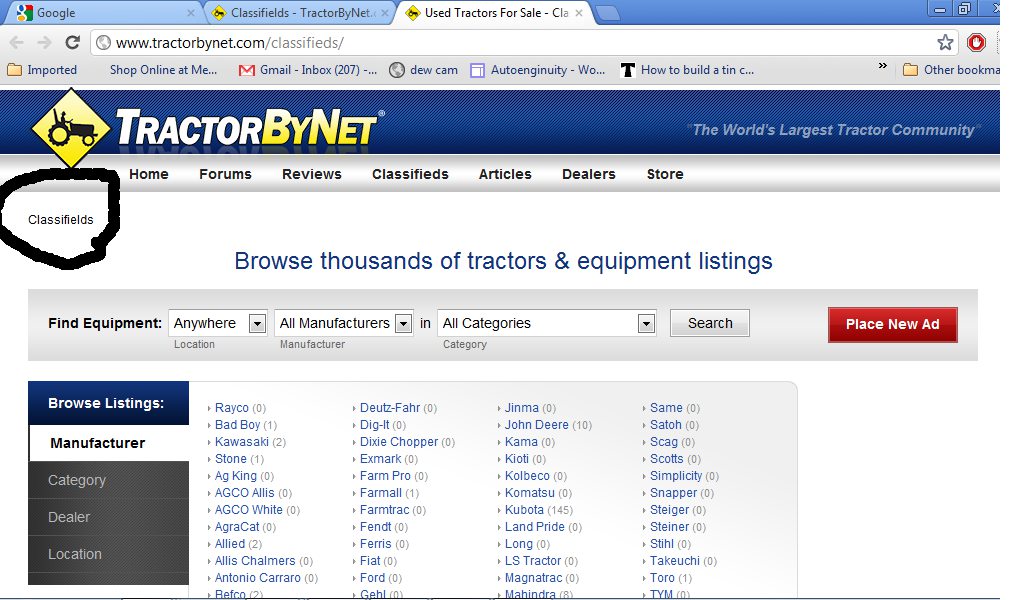Click the red stop-sign extension icon
Viewport: 1024px width, 600px height.
click(977, 43)
